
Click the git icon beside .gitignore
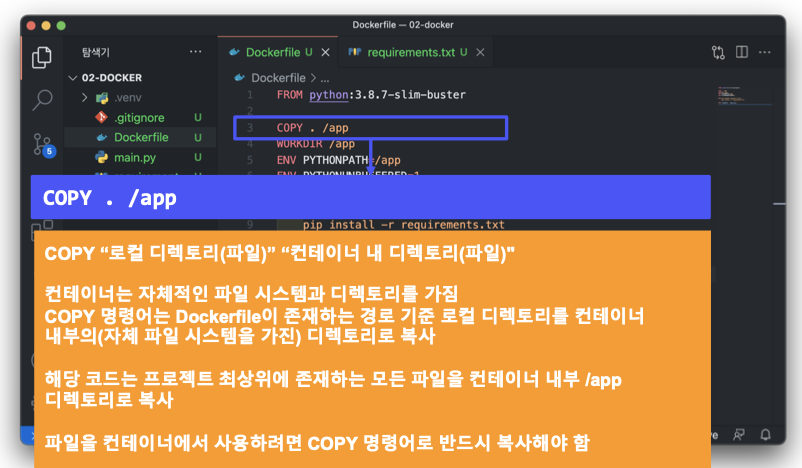[x=101, y=117]
